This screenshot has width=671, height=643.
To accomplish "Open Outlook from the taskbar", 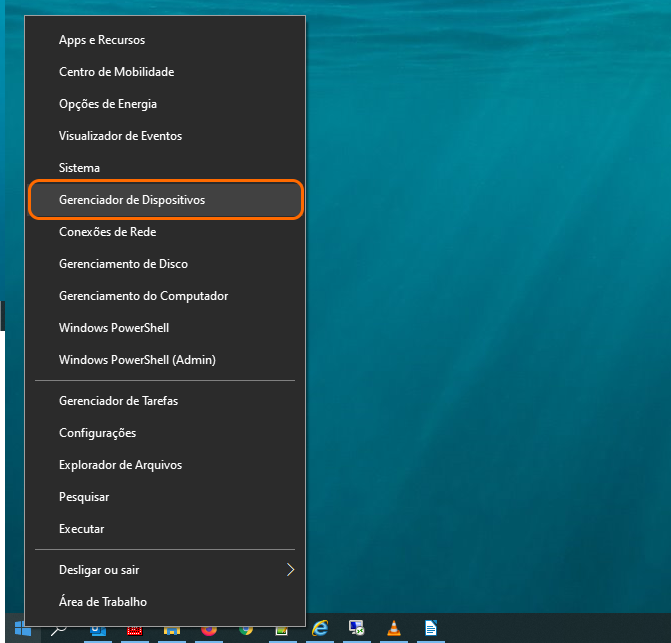I will click(x=98, y=630).
